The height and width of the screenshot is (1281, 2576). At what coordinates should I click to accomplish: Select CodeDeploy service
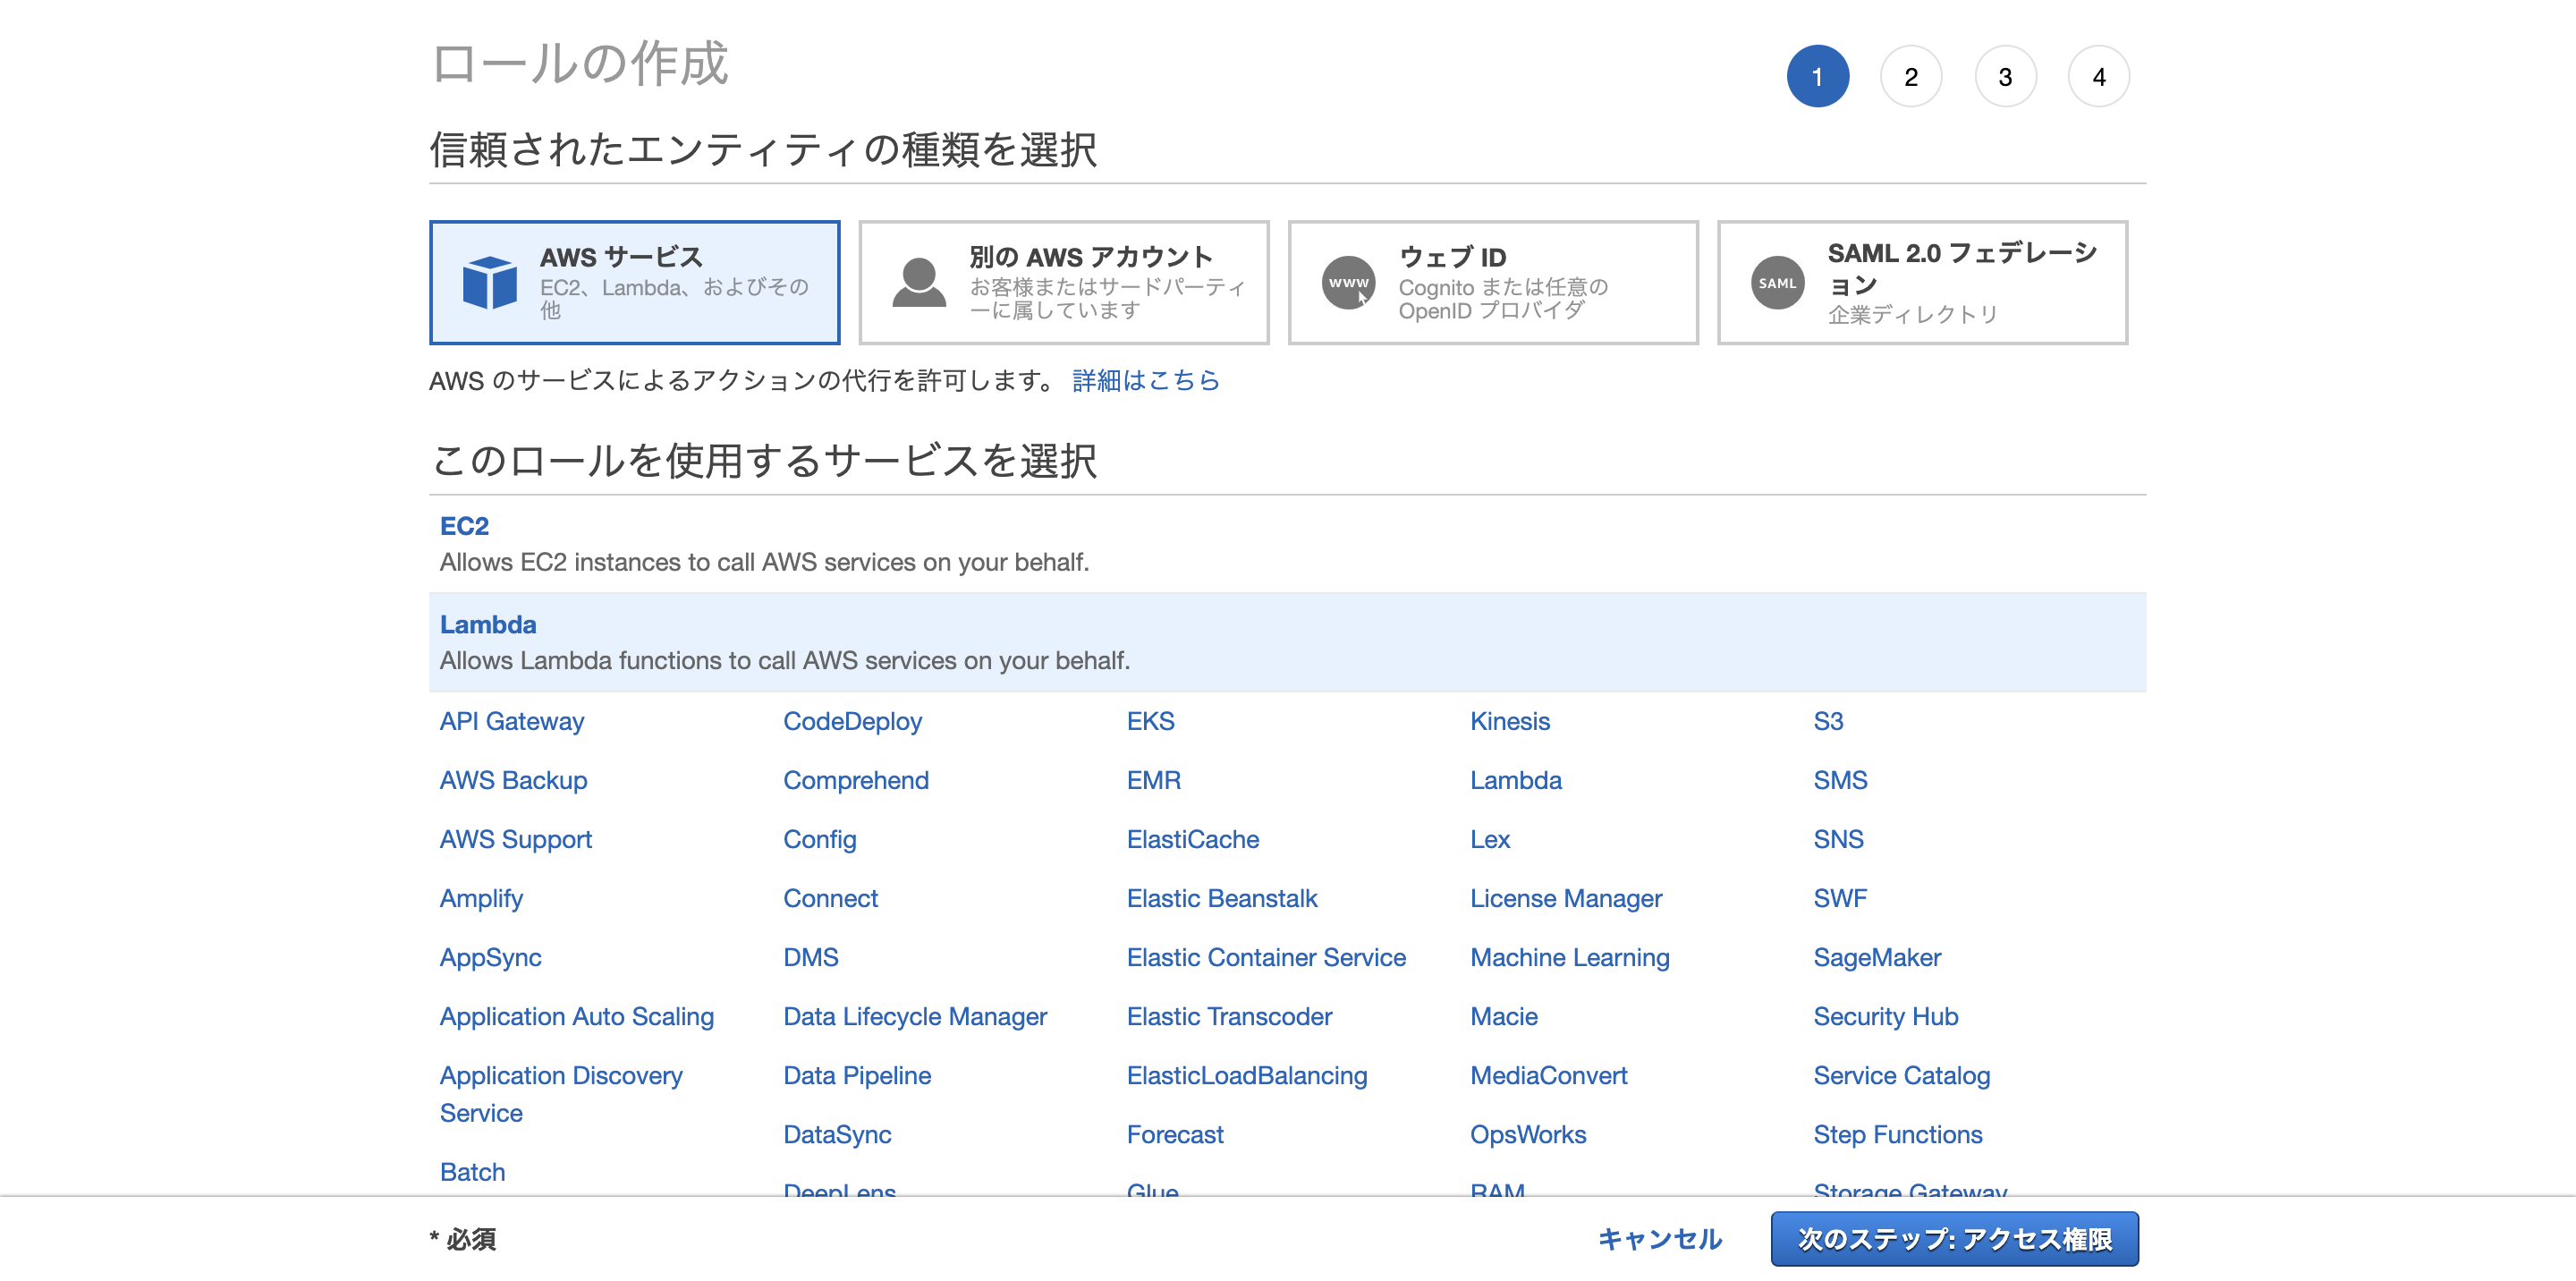point(853,722)
